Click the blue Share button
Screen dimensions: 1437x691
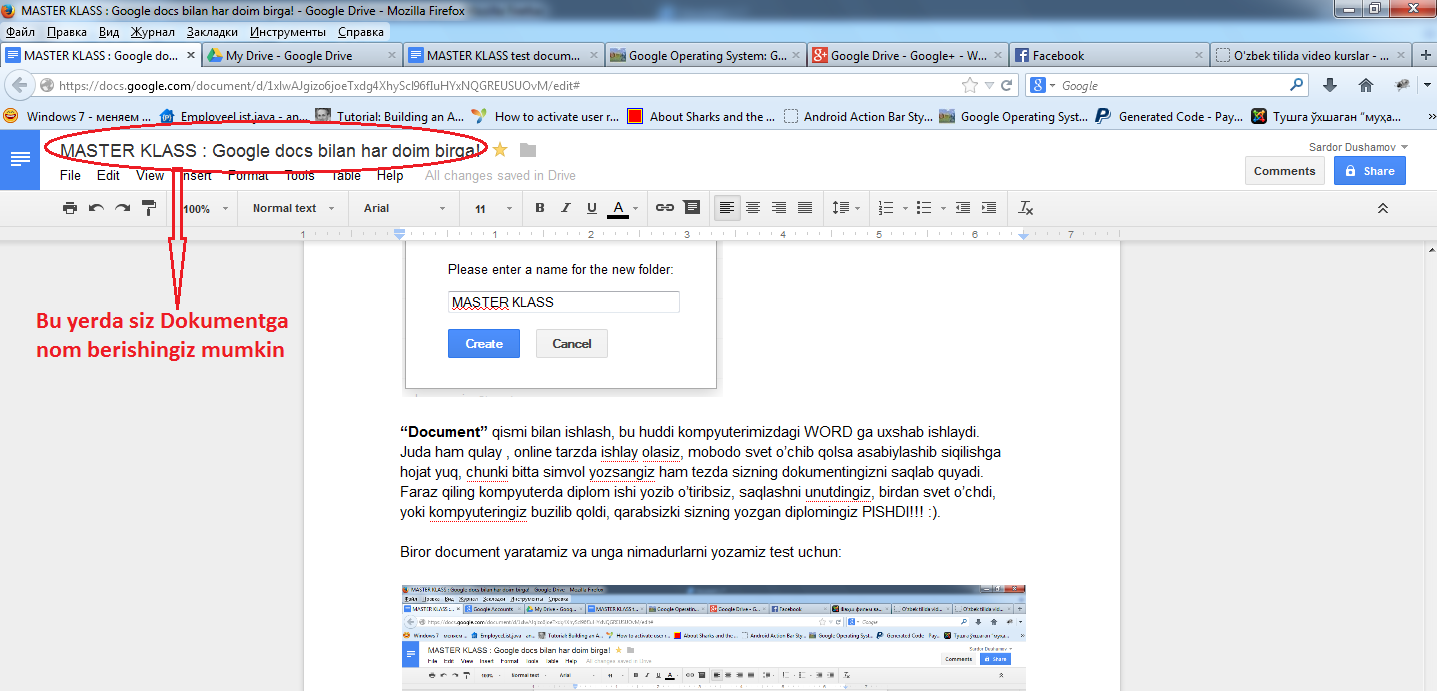point(1369,170)
